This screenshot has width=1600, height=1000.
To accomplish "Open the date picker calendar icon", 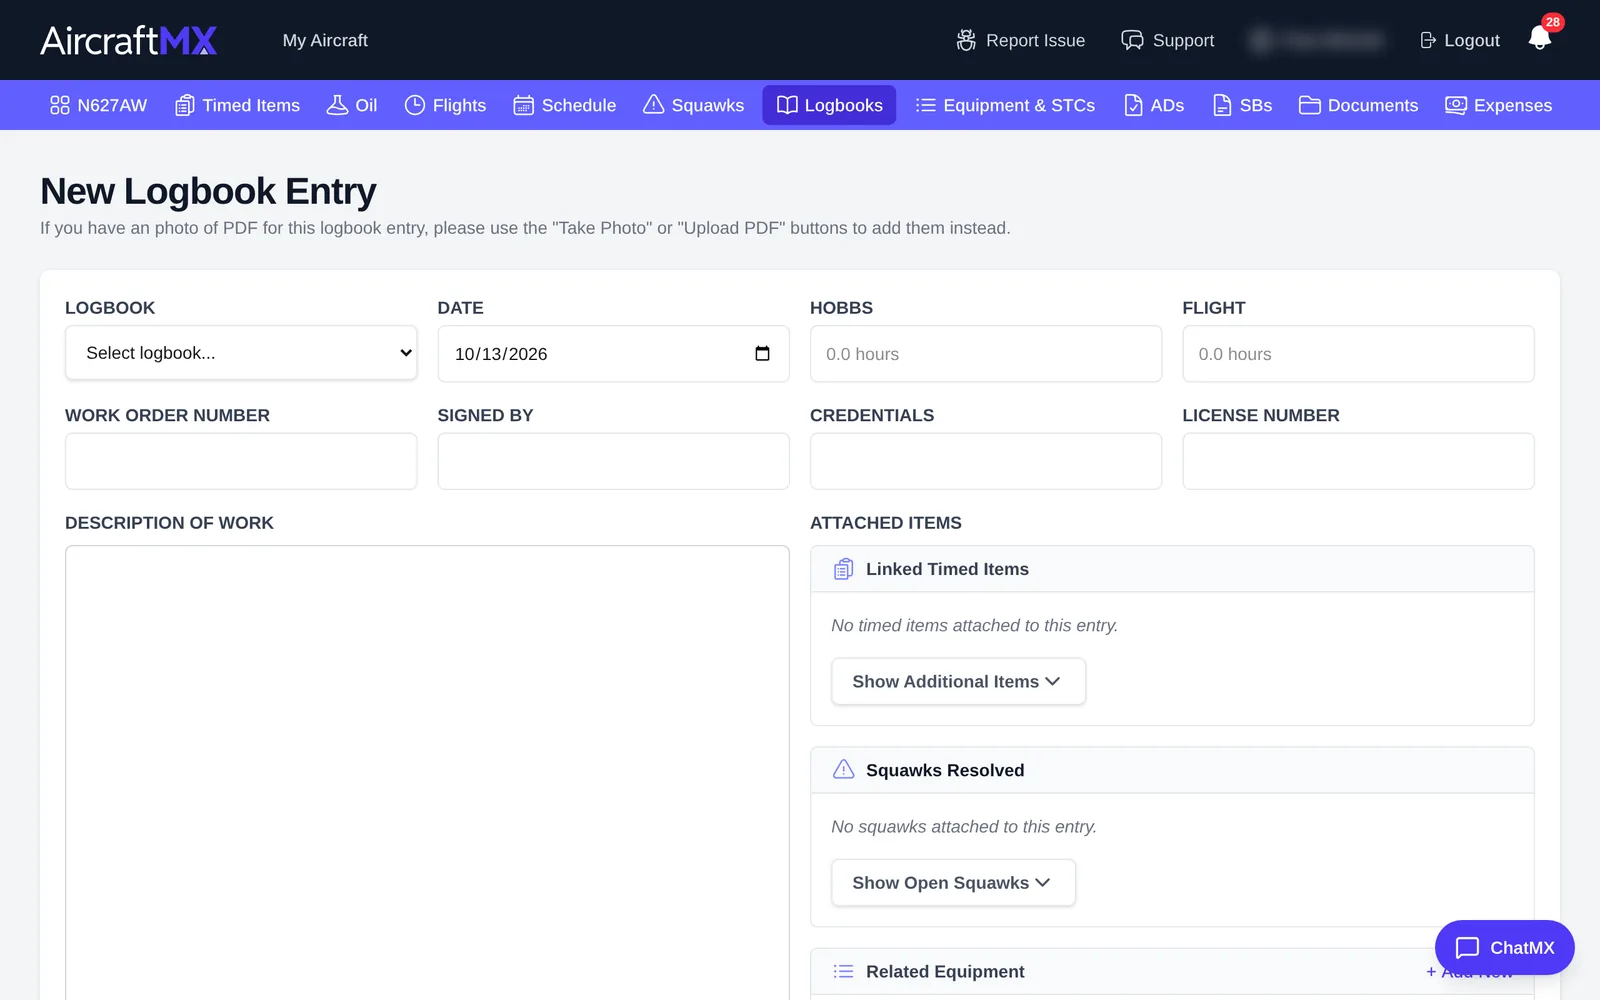I will pos(762,354).
